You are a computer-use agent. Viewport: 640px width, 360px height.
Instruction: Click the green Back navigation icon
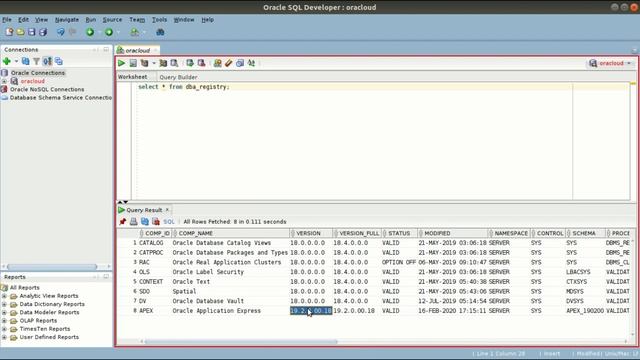[90, 32]
